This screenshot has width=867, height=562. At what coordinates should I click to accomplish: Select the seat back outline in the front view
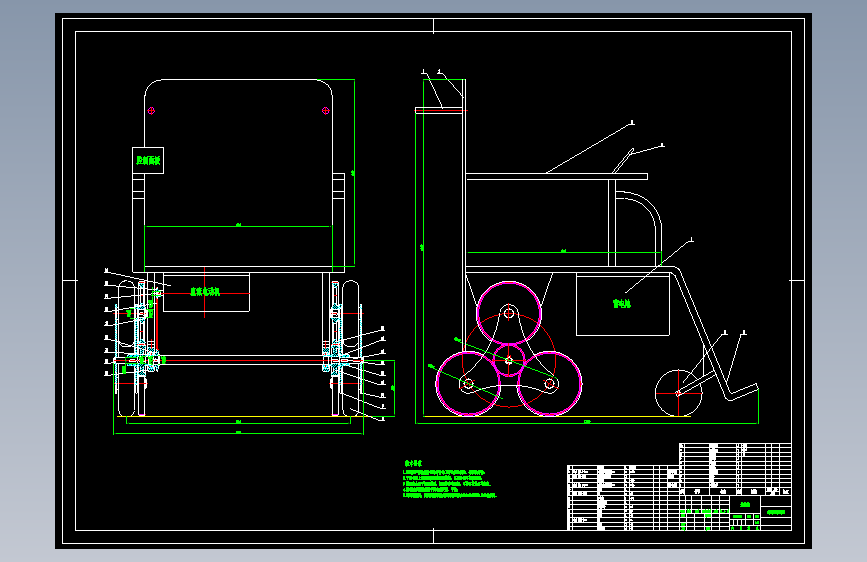click(x=238, y=173)
